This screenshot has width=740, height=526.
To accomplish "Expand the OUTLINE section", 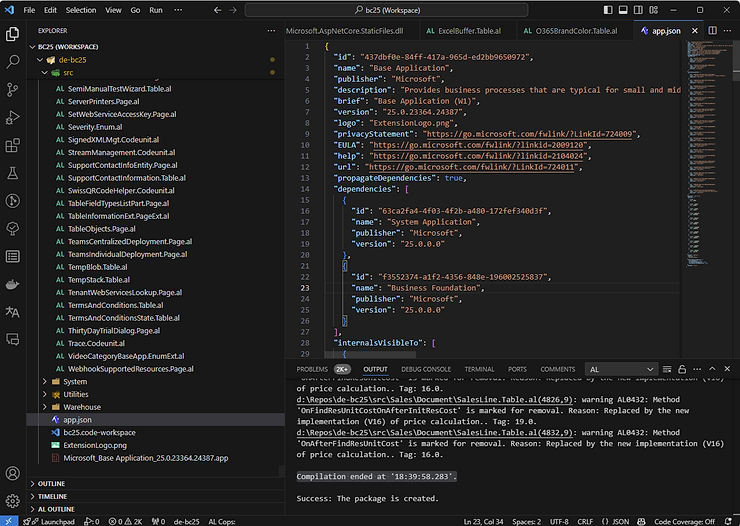I will tap(52, 483).
